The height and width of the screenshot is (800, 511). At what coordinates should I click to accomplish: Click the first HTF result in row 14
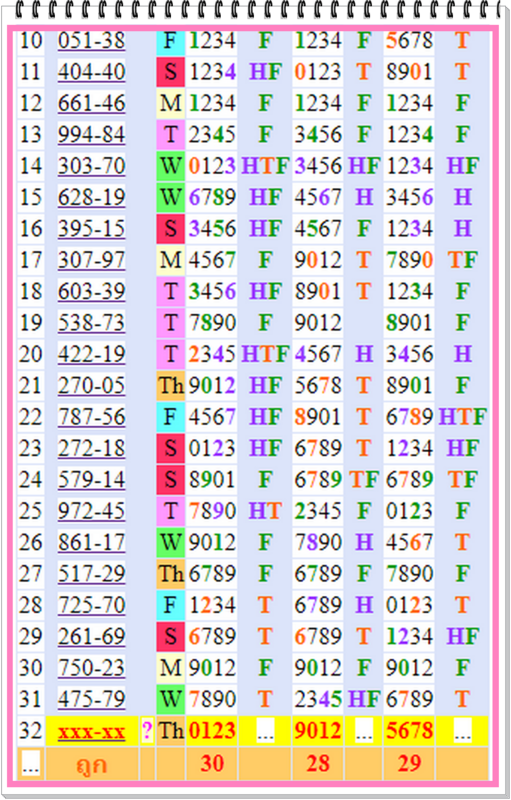click(x=265, y=166)
